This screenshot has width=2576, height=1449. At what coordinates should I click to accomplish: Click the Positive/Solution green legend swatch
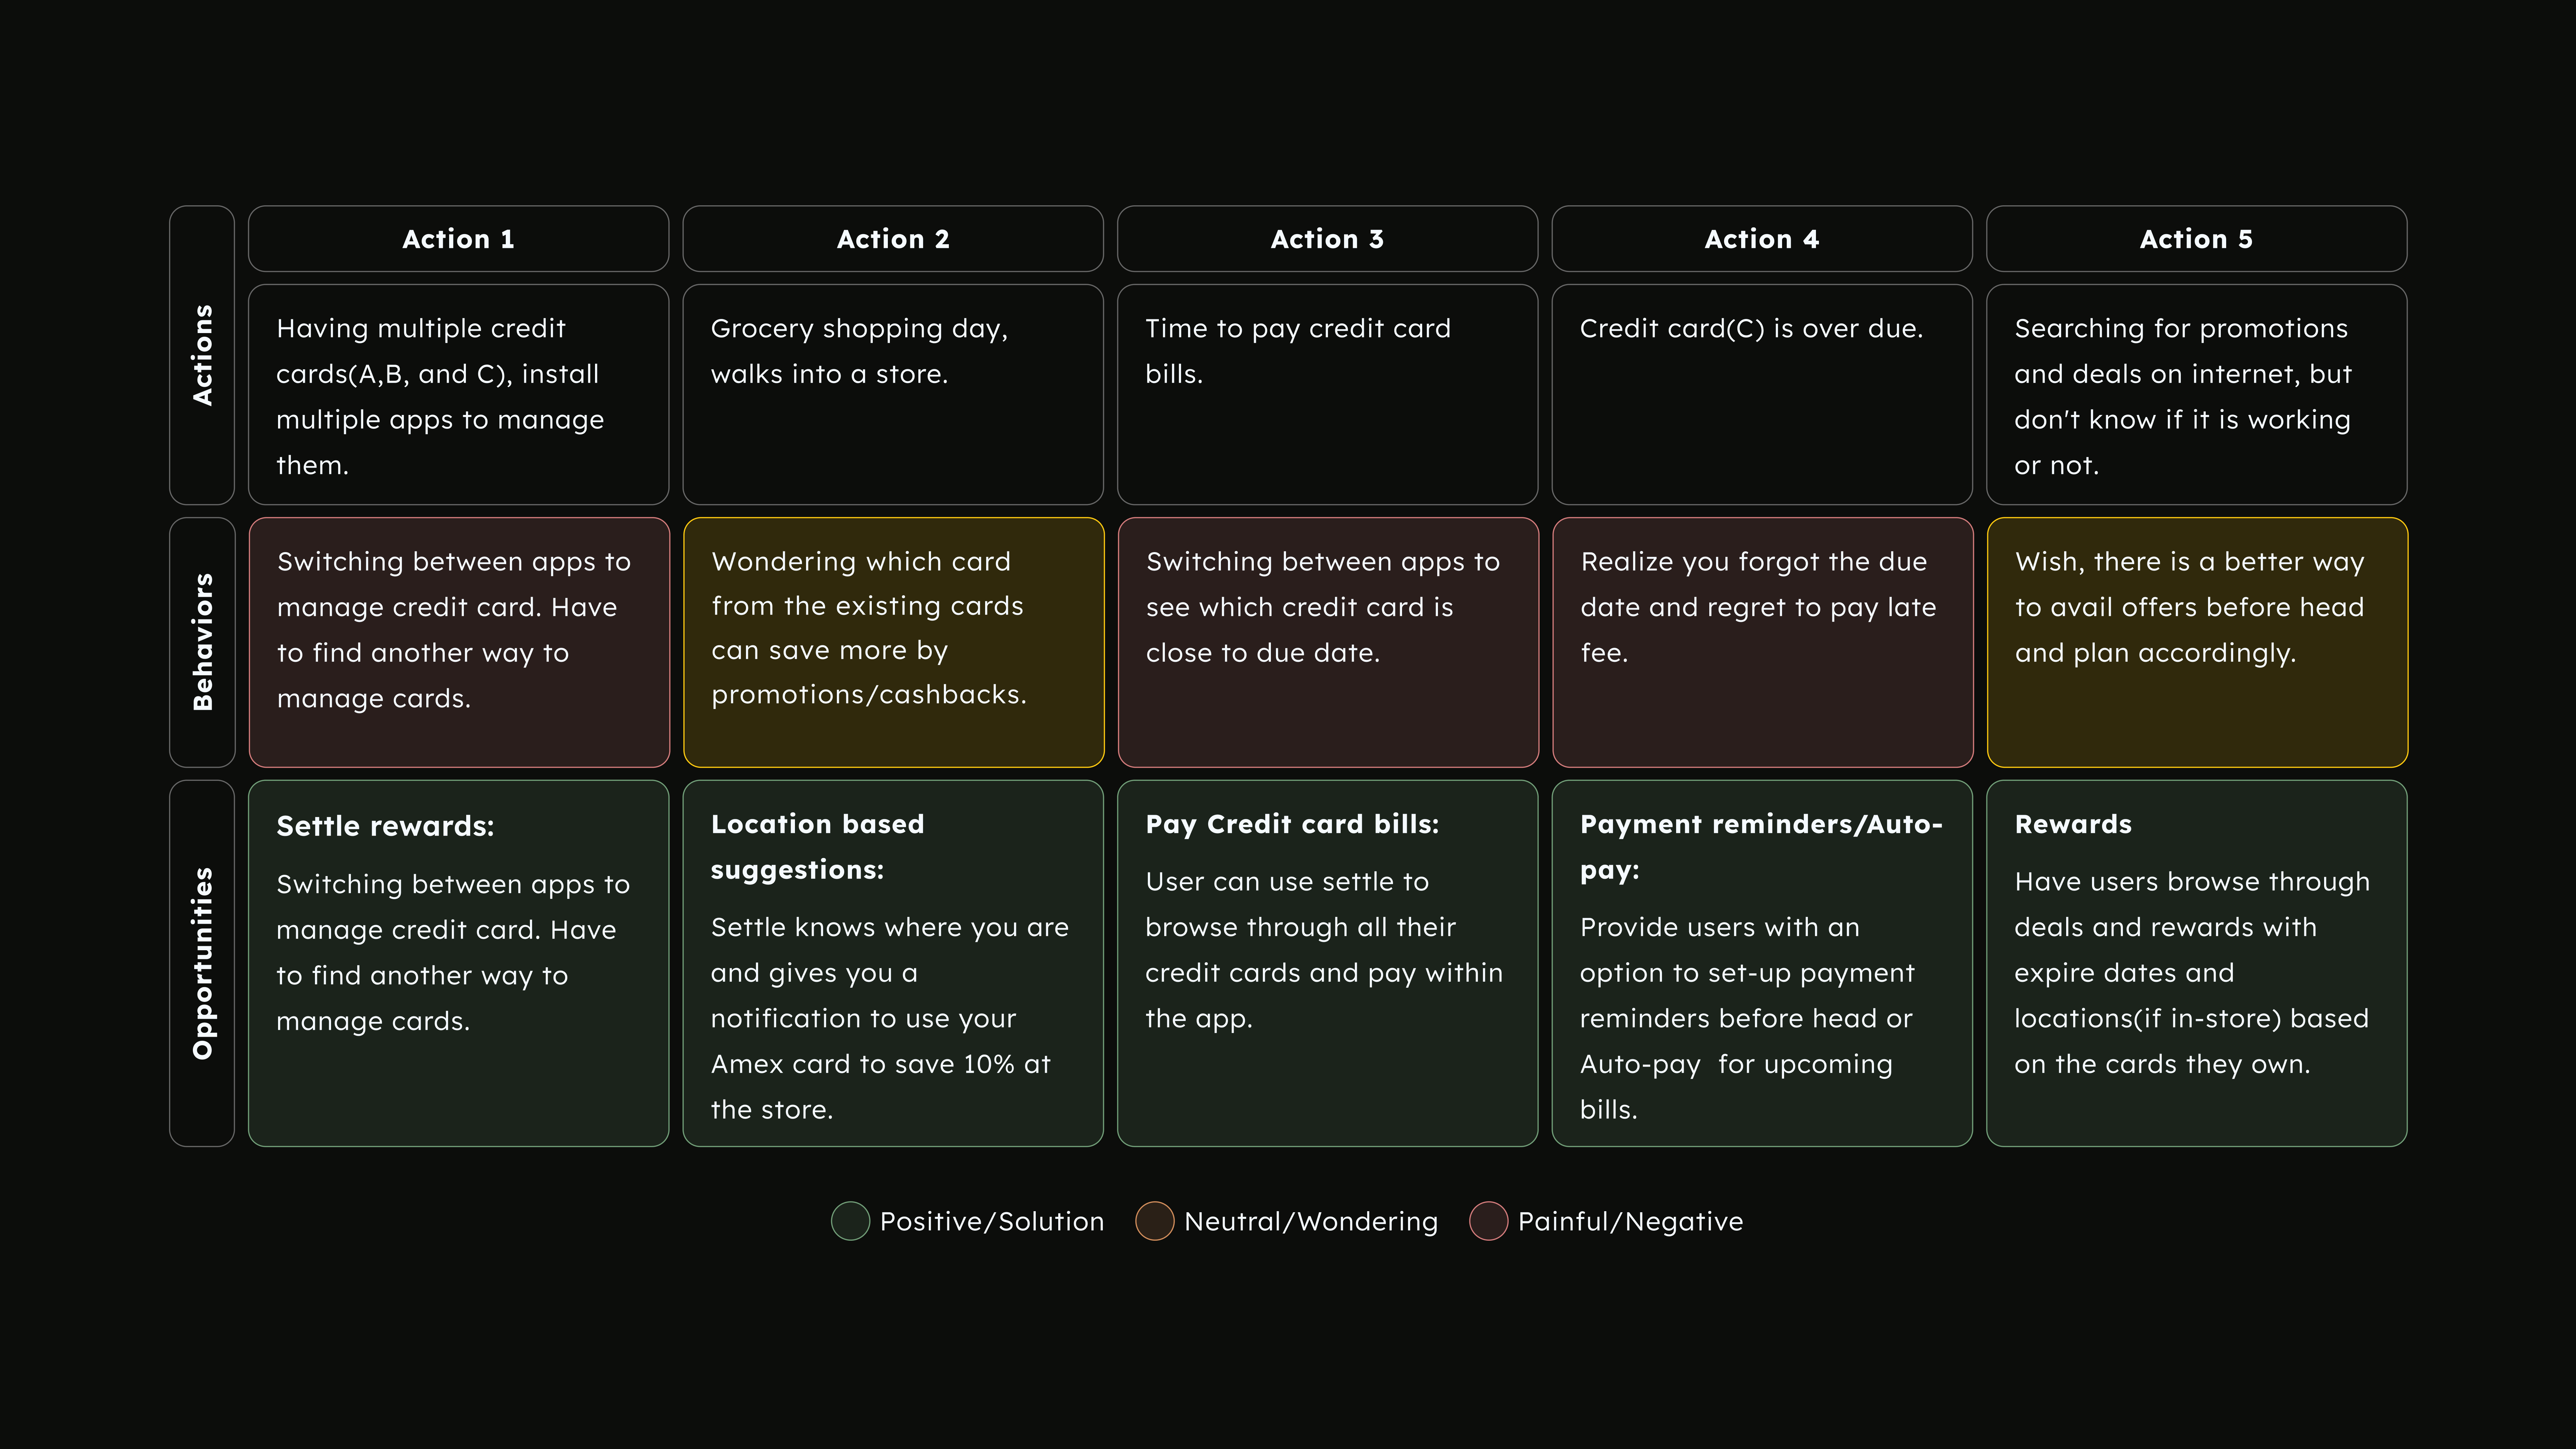(x=850, y=1221)
